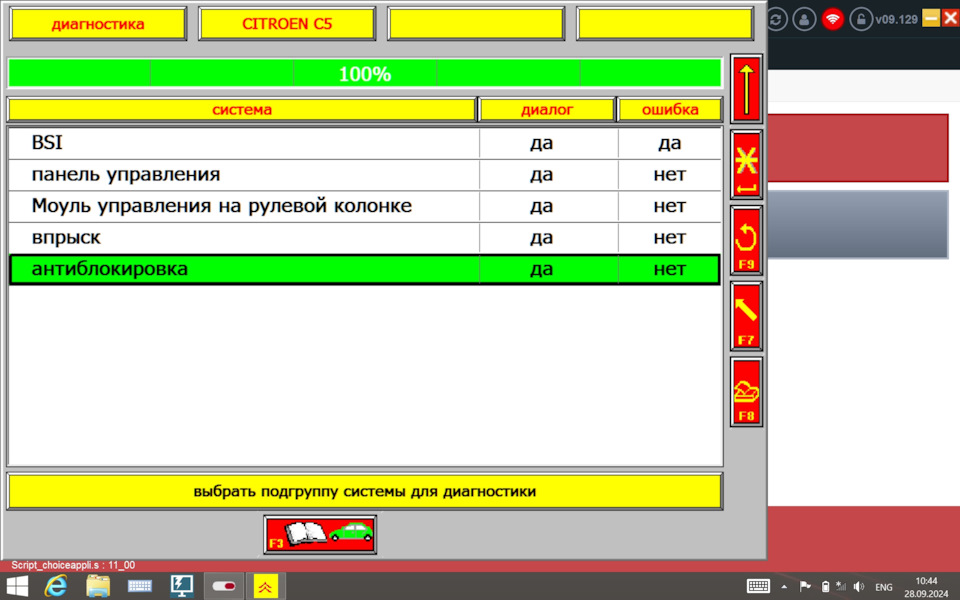Click the F7 diagonal arrow back button

coord(746,317)
